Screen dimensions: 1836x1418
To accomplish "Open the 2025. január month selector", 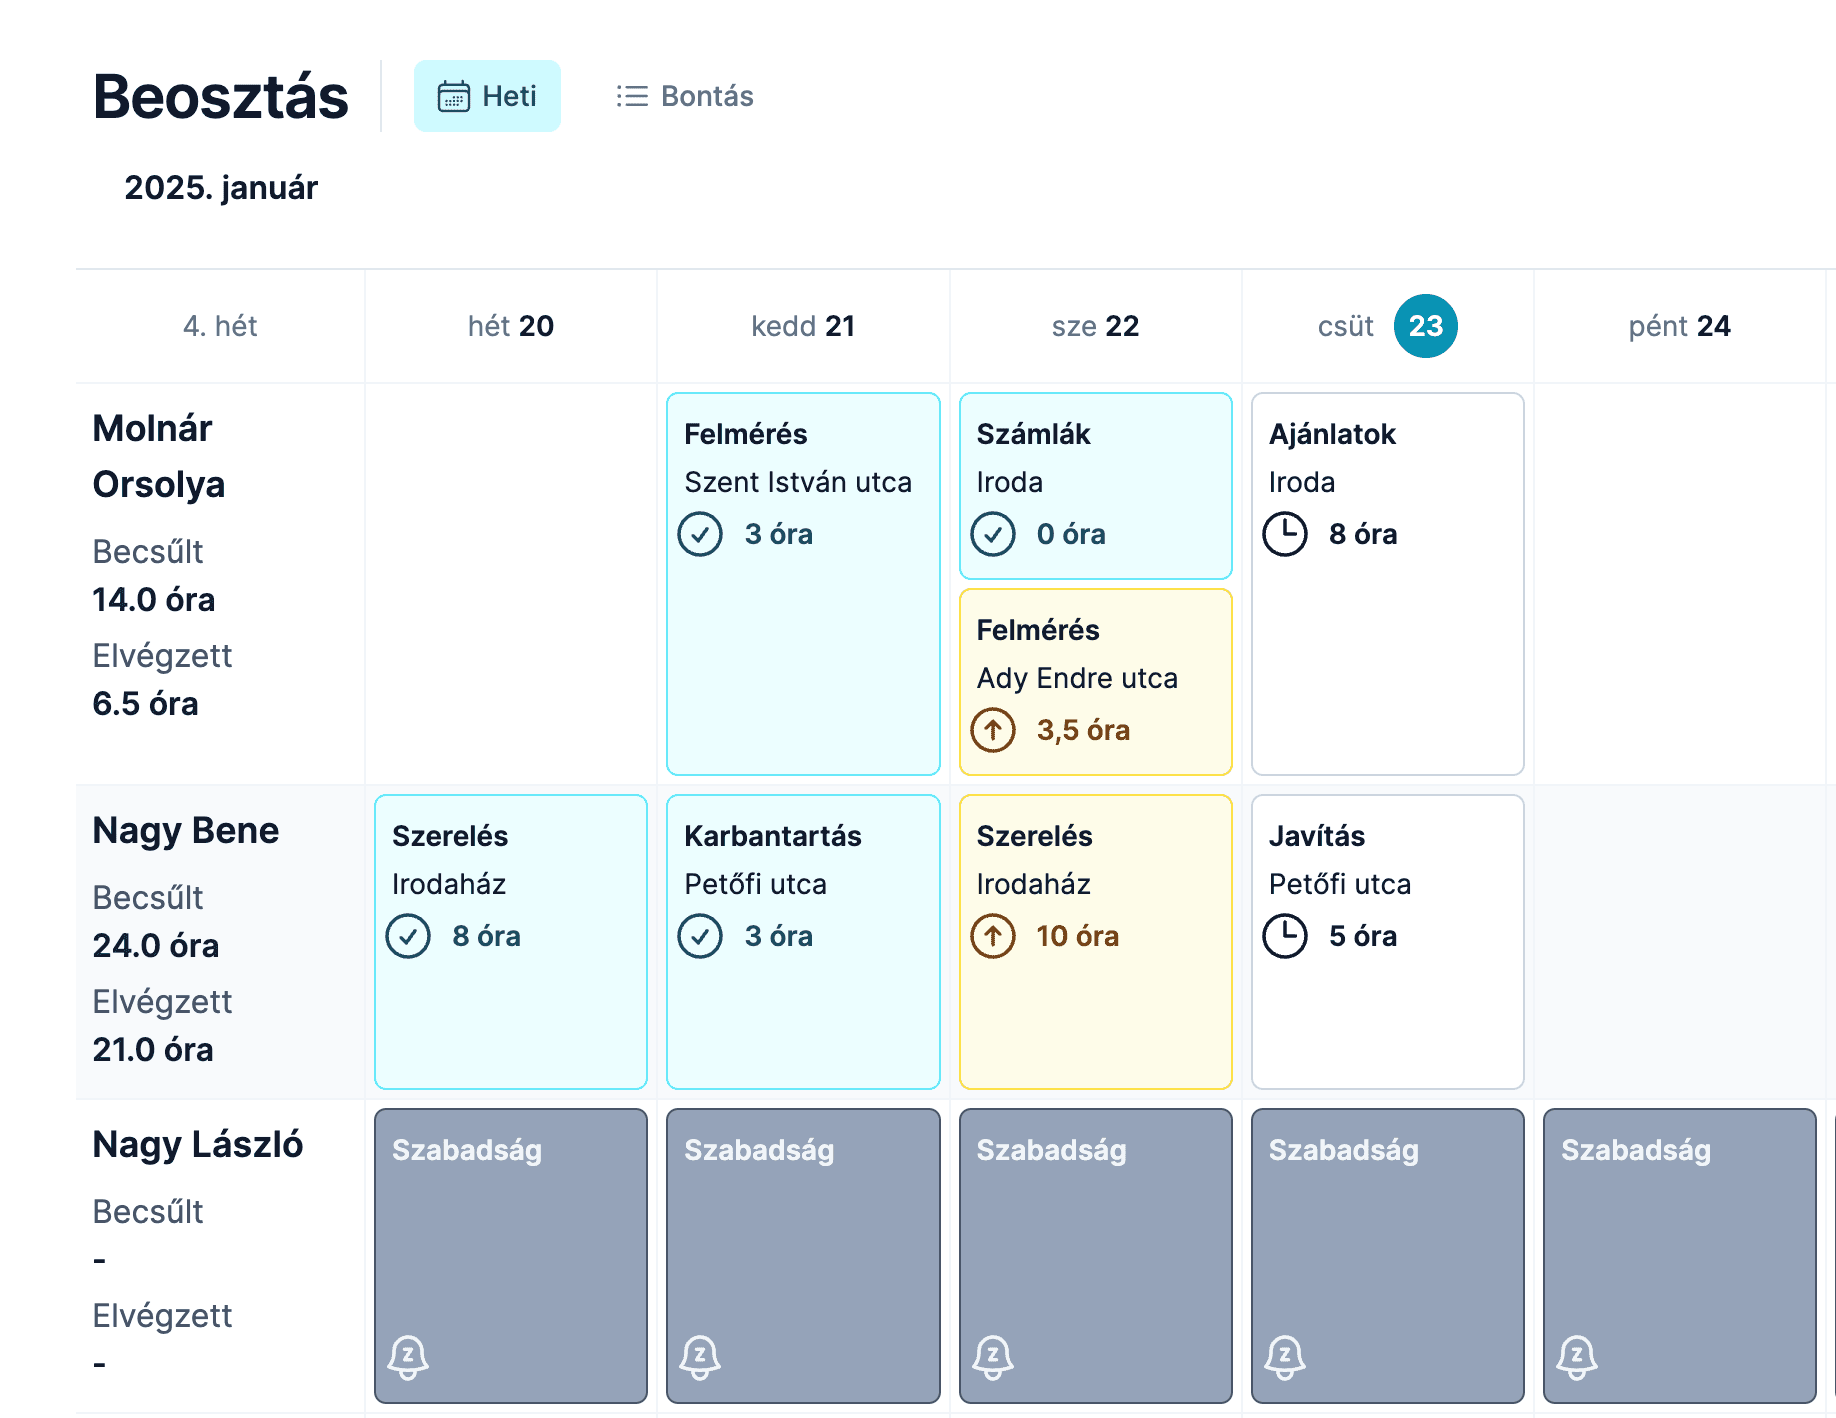I will [219, 187].
